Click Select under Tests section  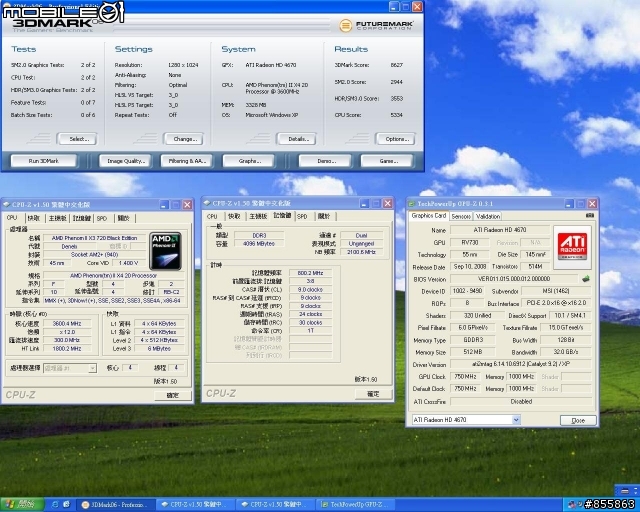click(x=78, y=139)
